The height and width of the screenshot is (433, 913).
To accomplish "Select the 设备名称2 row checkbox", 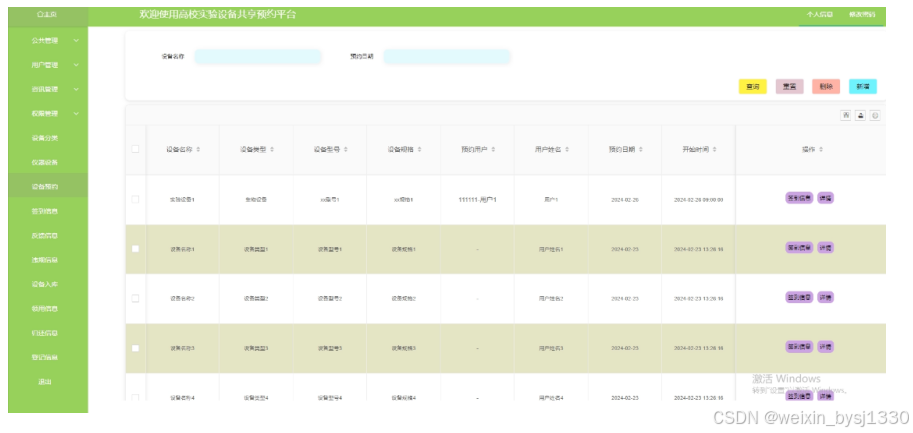I will pyautogui.click(x=136, y=298).
